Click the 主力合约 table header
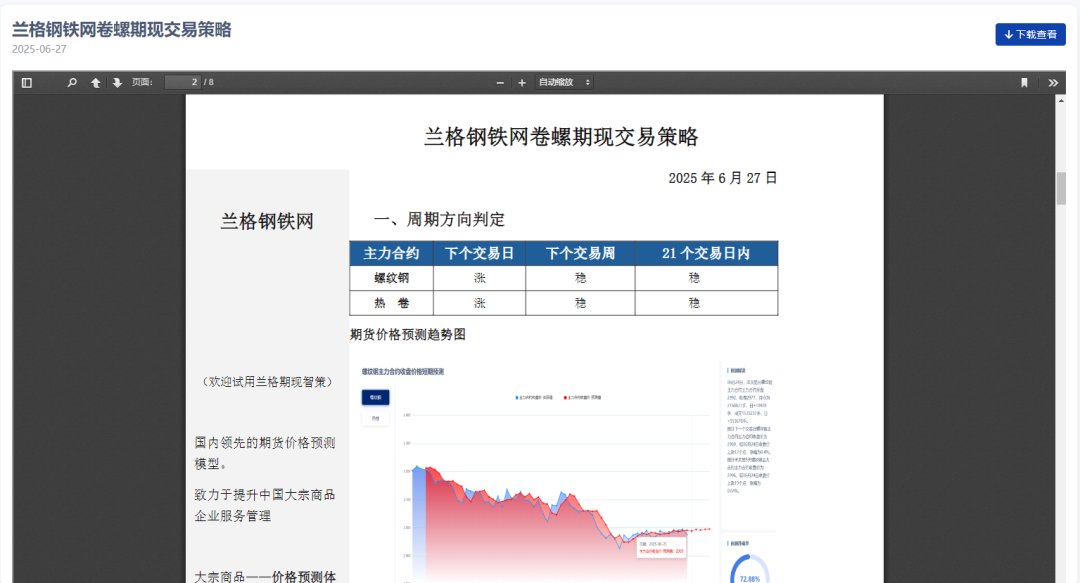The image size is (1080, 583). pyautogui.click(x=391, y=254)
